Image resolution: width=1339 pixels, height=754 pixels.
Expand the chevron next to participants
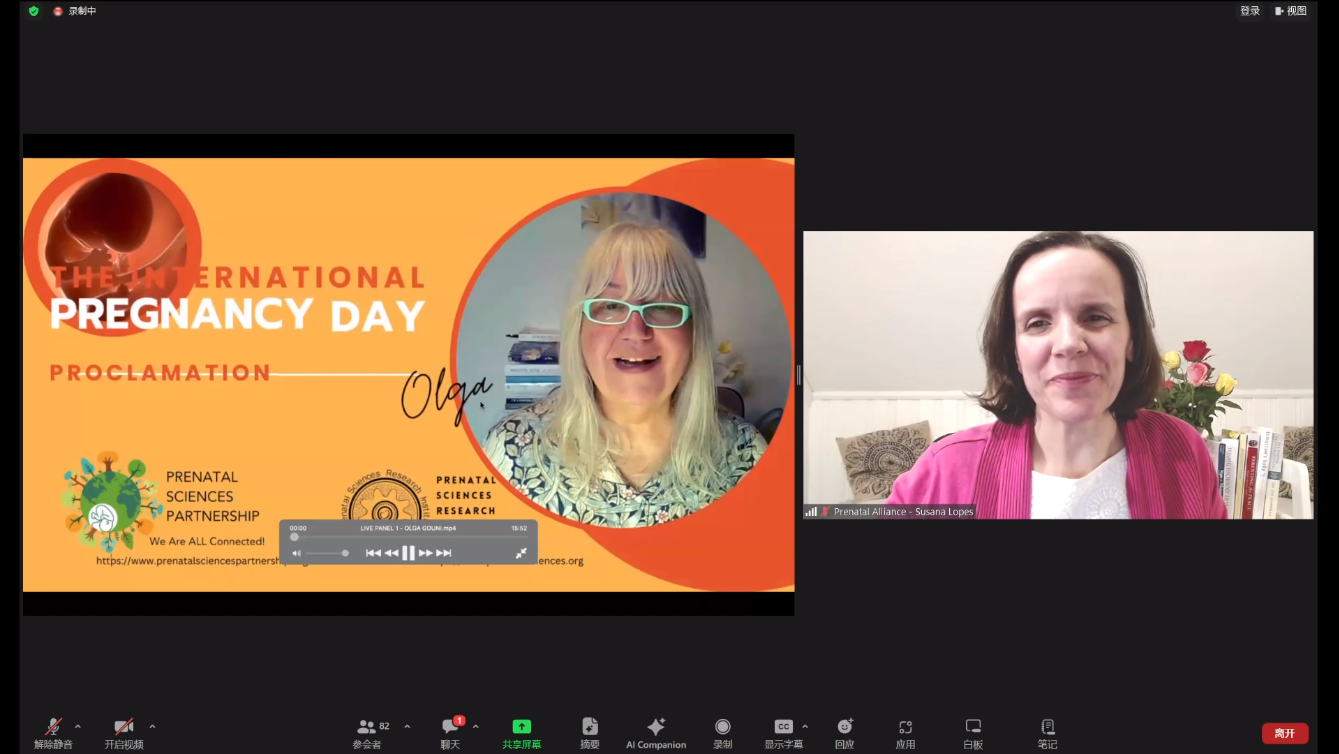point(407,727)
